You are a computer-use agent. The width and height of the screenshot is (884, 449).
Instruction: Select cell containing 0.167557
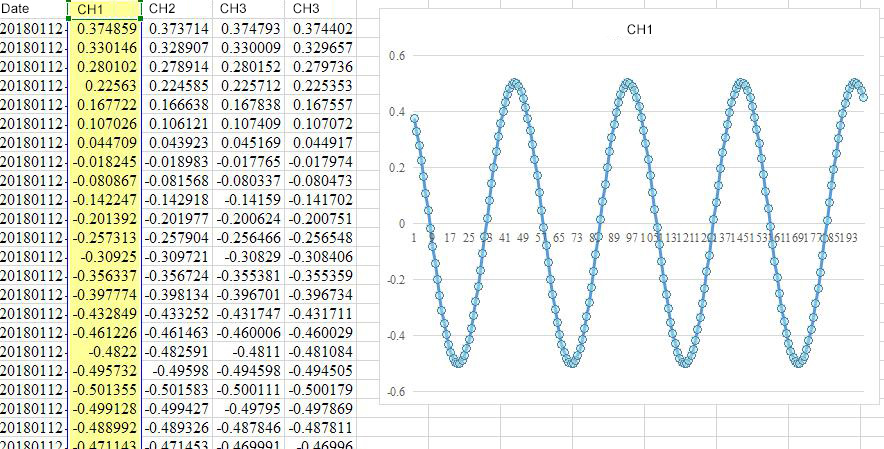[x=322, y=104]
